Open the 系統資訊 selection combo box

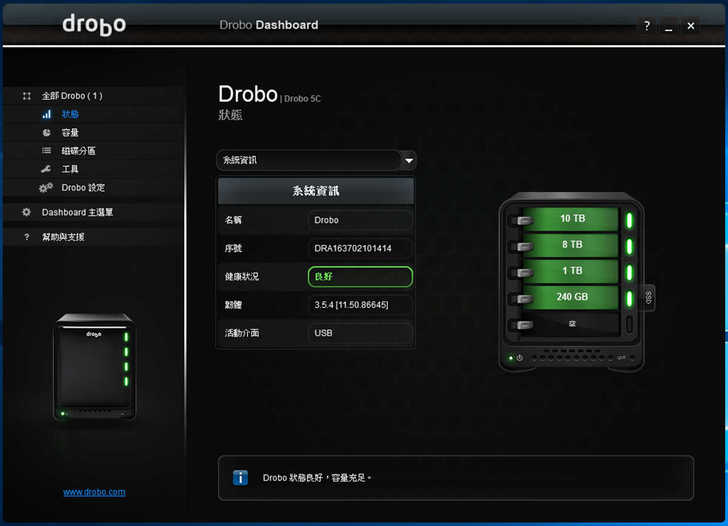coord(316,161)
